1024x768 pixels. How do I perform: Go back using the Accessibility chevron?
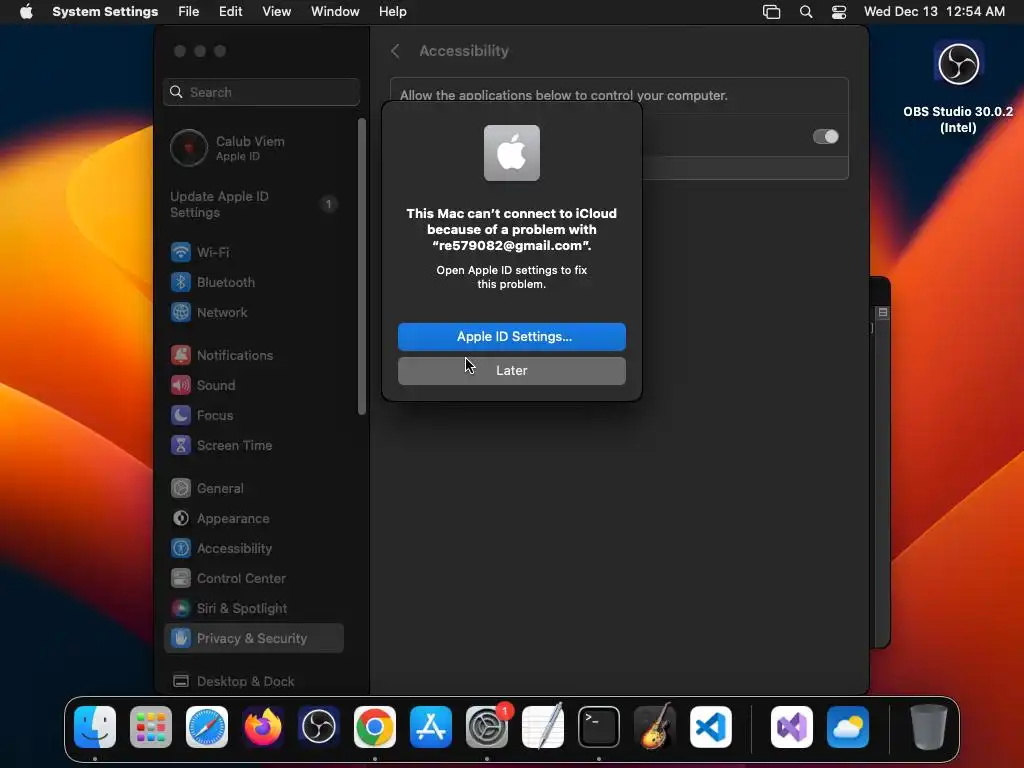[x=395, y=51]
